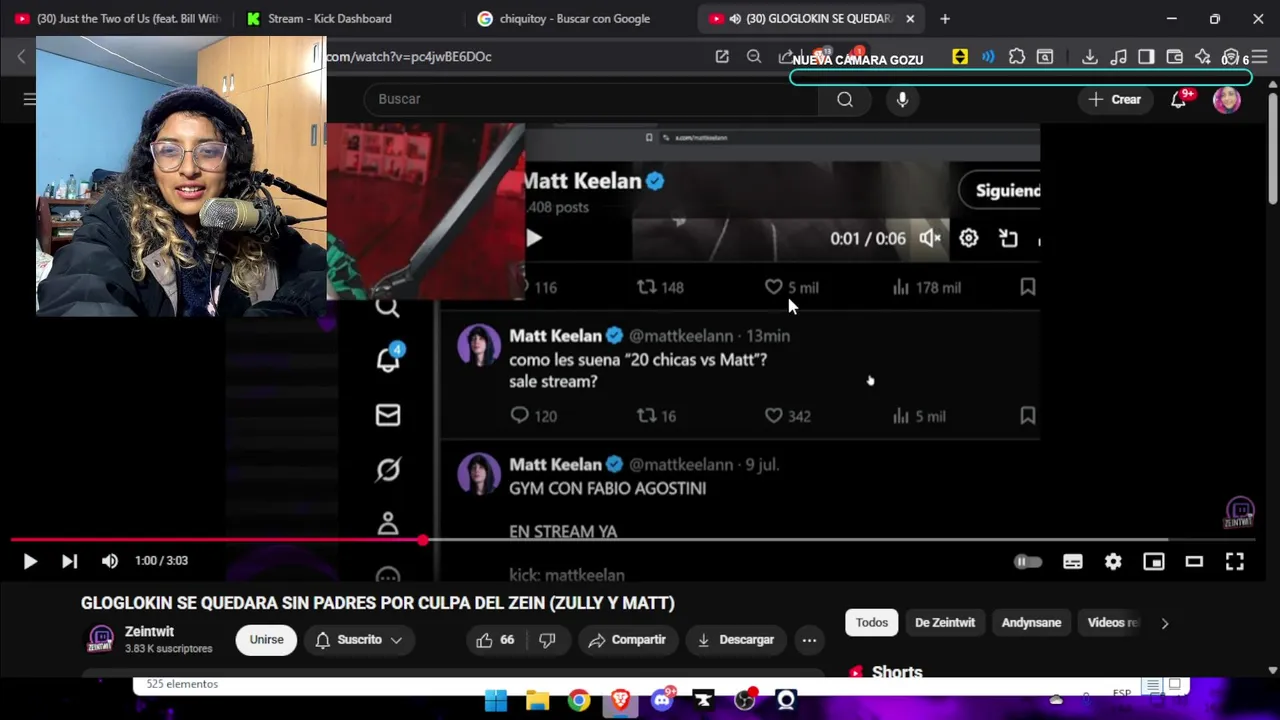Screen dimensions: 1280x720
Task: Switch to Stream - Kick Dashboard tab
Action: pyautogui.click(x=330, y=18)
